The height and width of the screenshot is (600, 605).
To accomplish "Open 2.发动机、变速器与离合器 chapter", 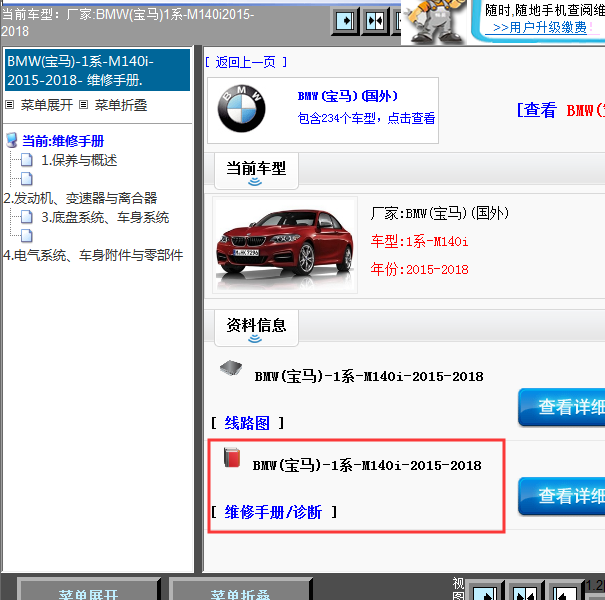I will click(80, 198).
